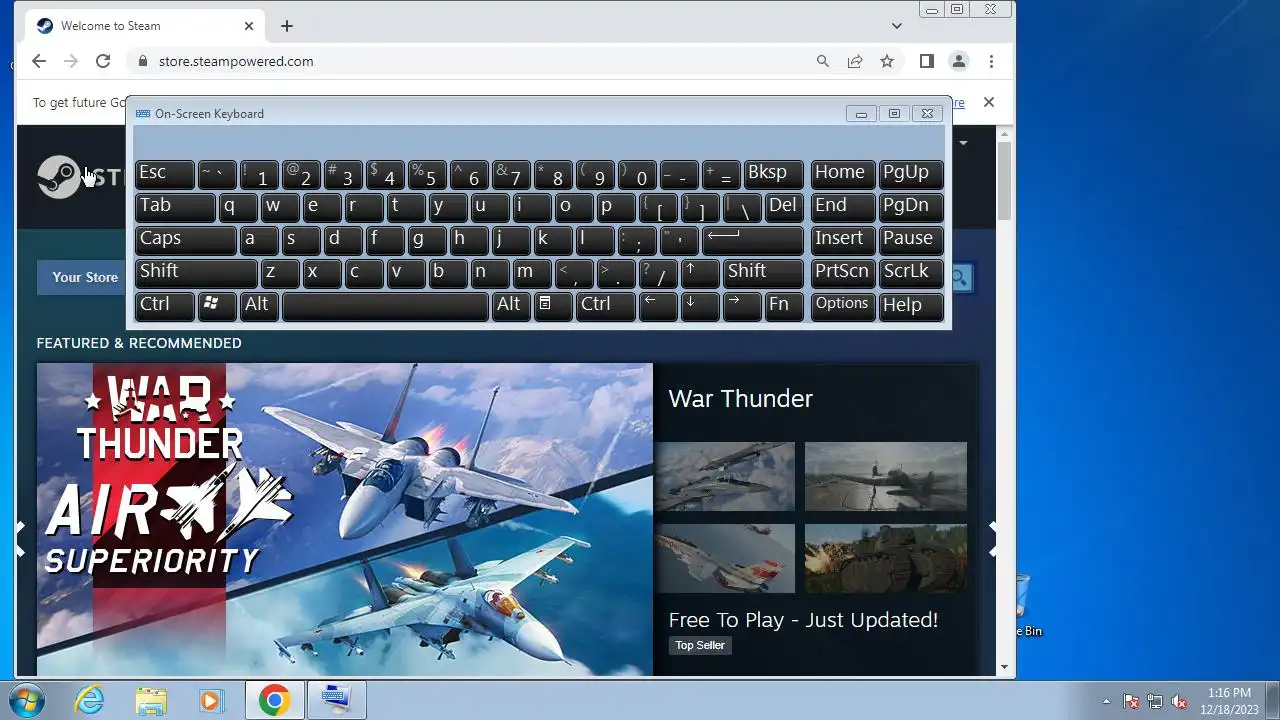Screen dimensions: 1280x720
Task: Open Windows Explorer folder in taskbar
Action: (x=151, y=700)
